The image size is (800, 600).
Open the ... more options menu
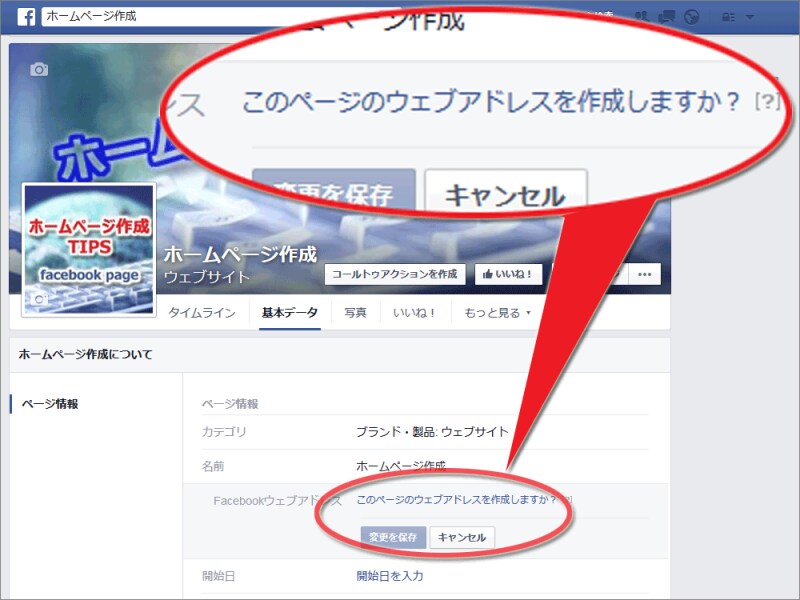click(x=645, y=274)
